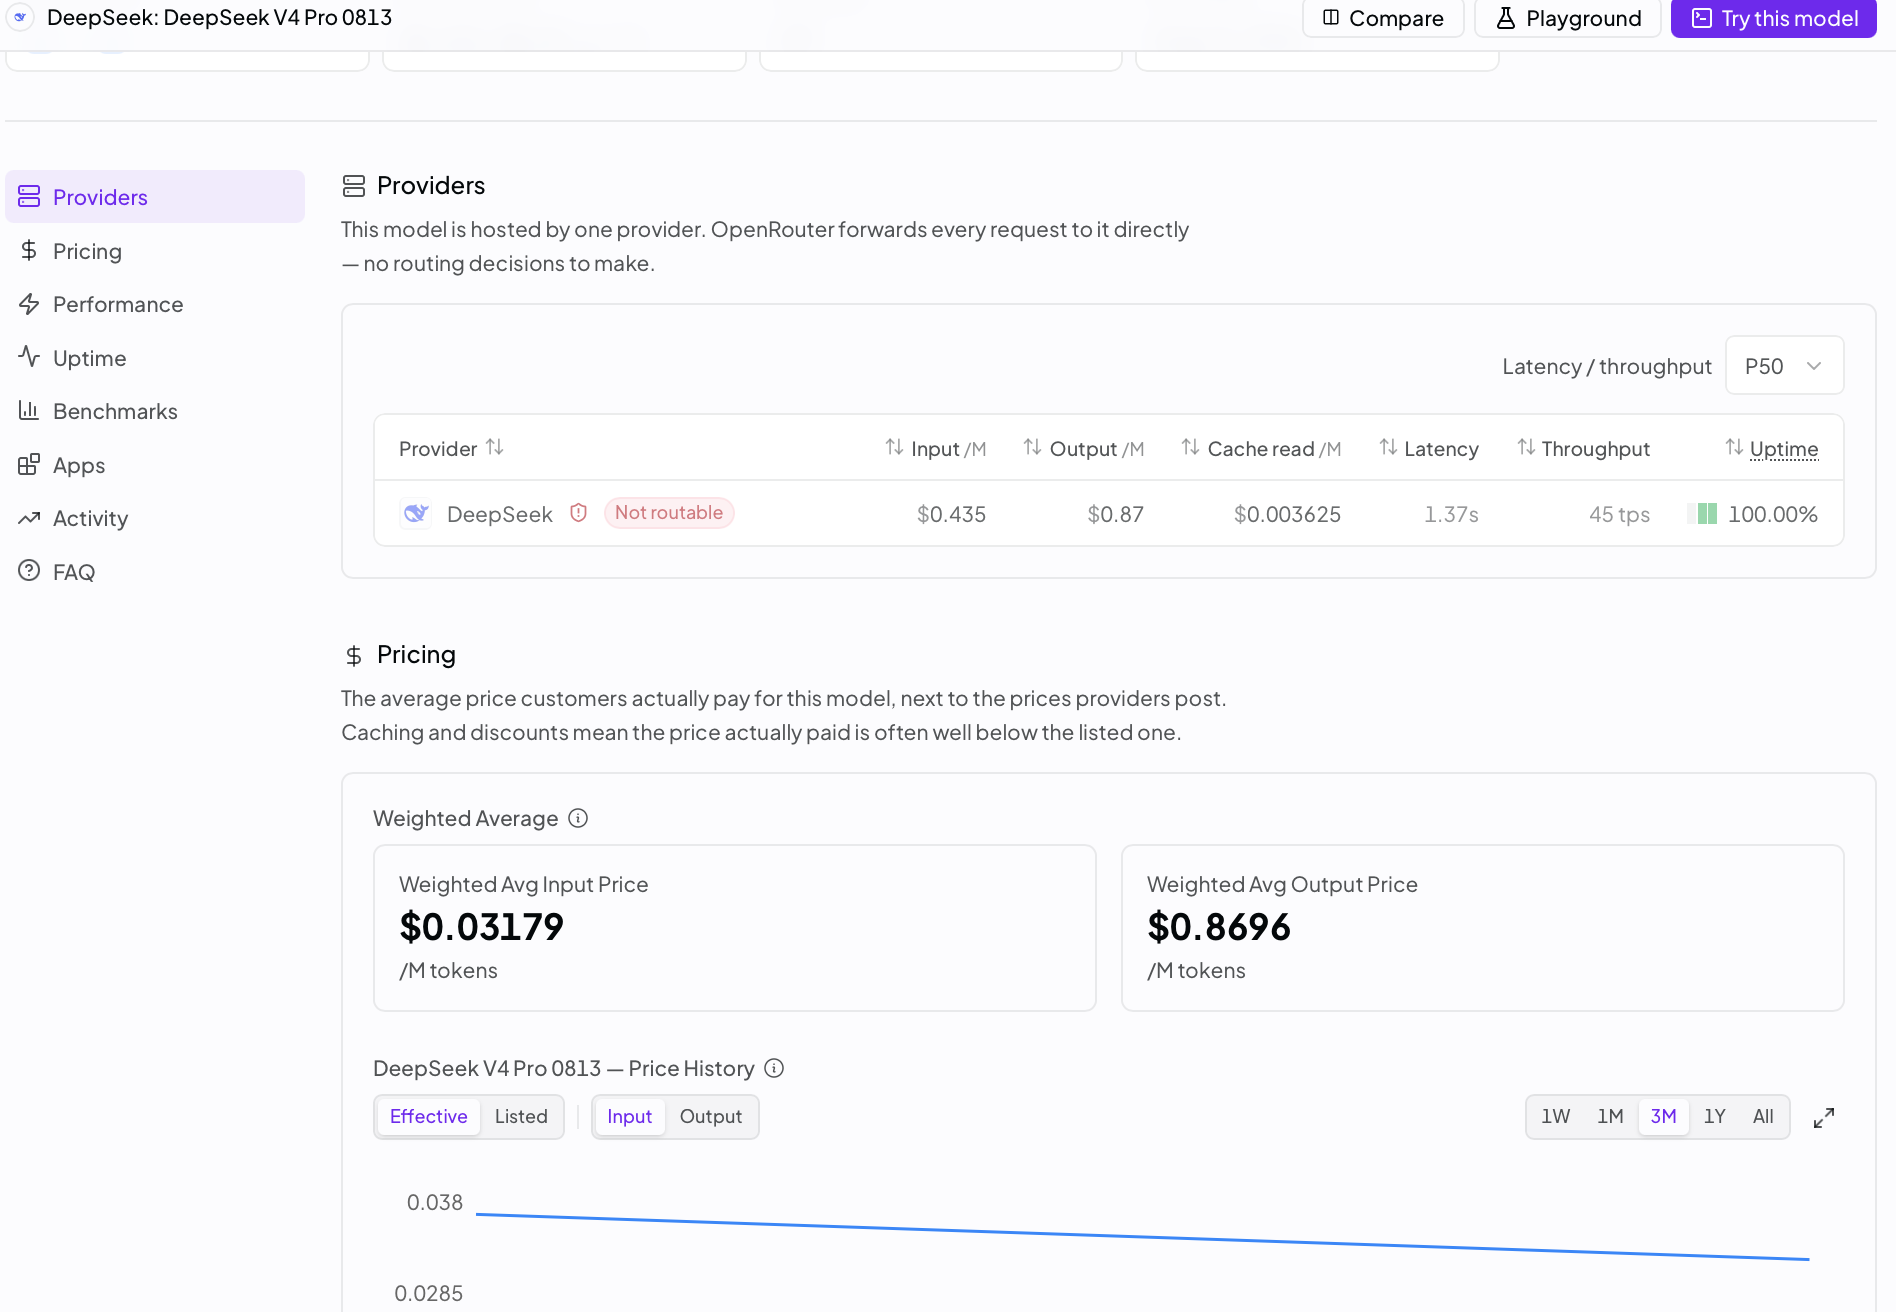Open the Playground button

[1568, 18]
